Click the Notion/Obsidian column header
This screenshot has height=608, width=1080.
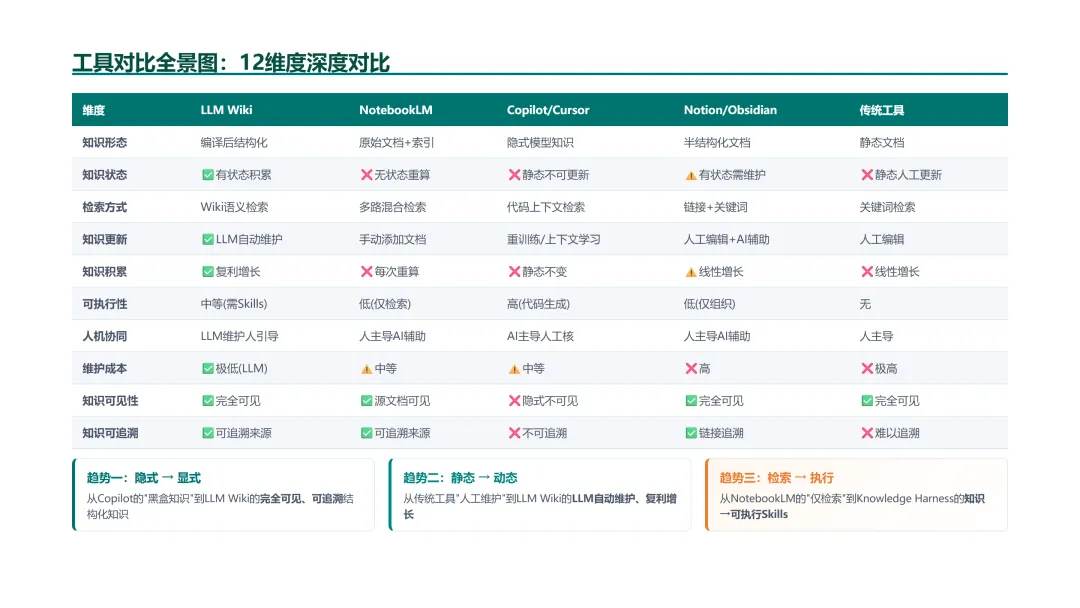pyautogui.click(x=730, y=110)
